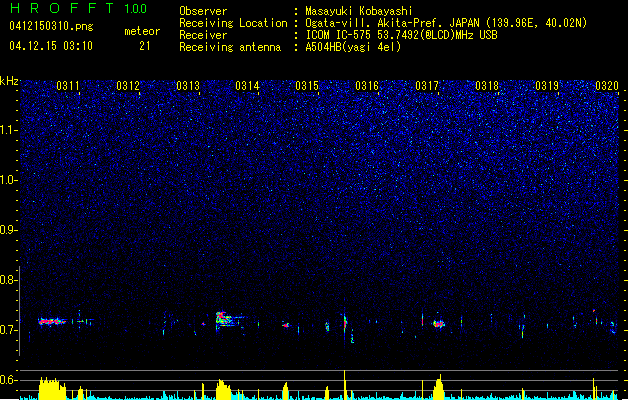Screen dimensions: 629x400
Task: Click the date stamp 04.12.15 03:10
Action: [x=51, y=46]
